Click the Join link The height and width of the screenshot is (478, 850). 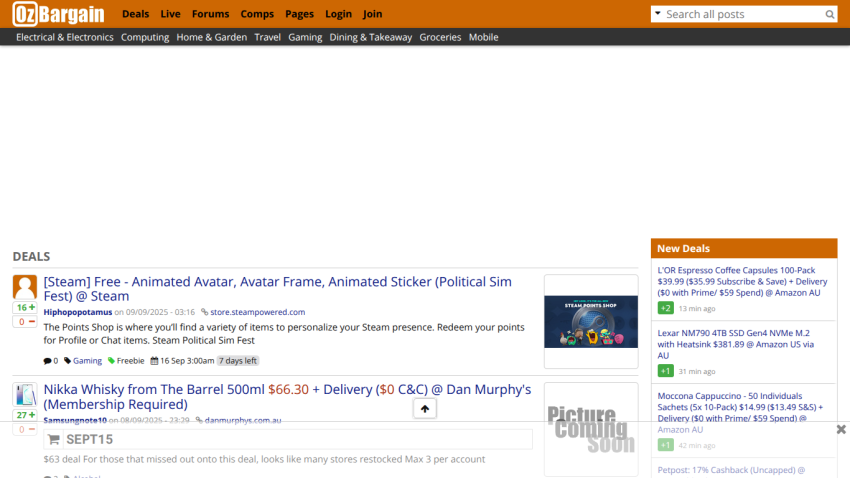(372, 14)
